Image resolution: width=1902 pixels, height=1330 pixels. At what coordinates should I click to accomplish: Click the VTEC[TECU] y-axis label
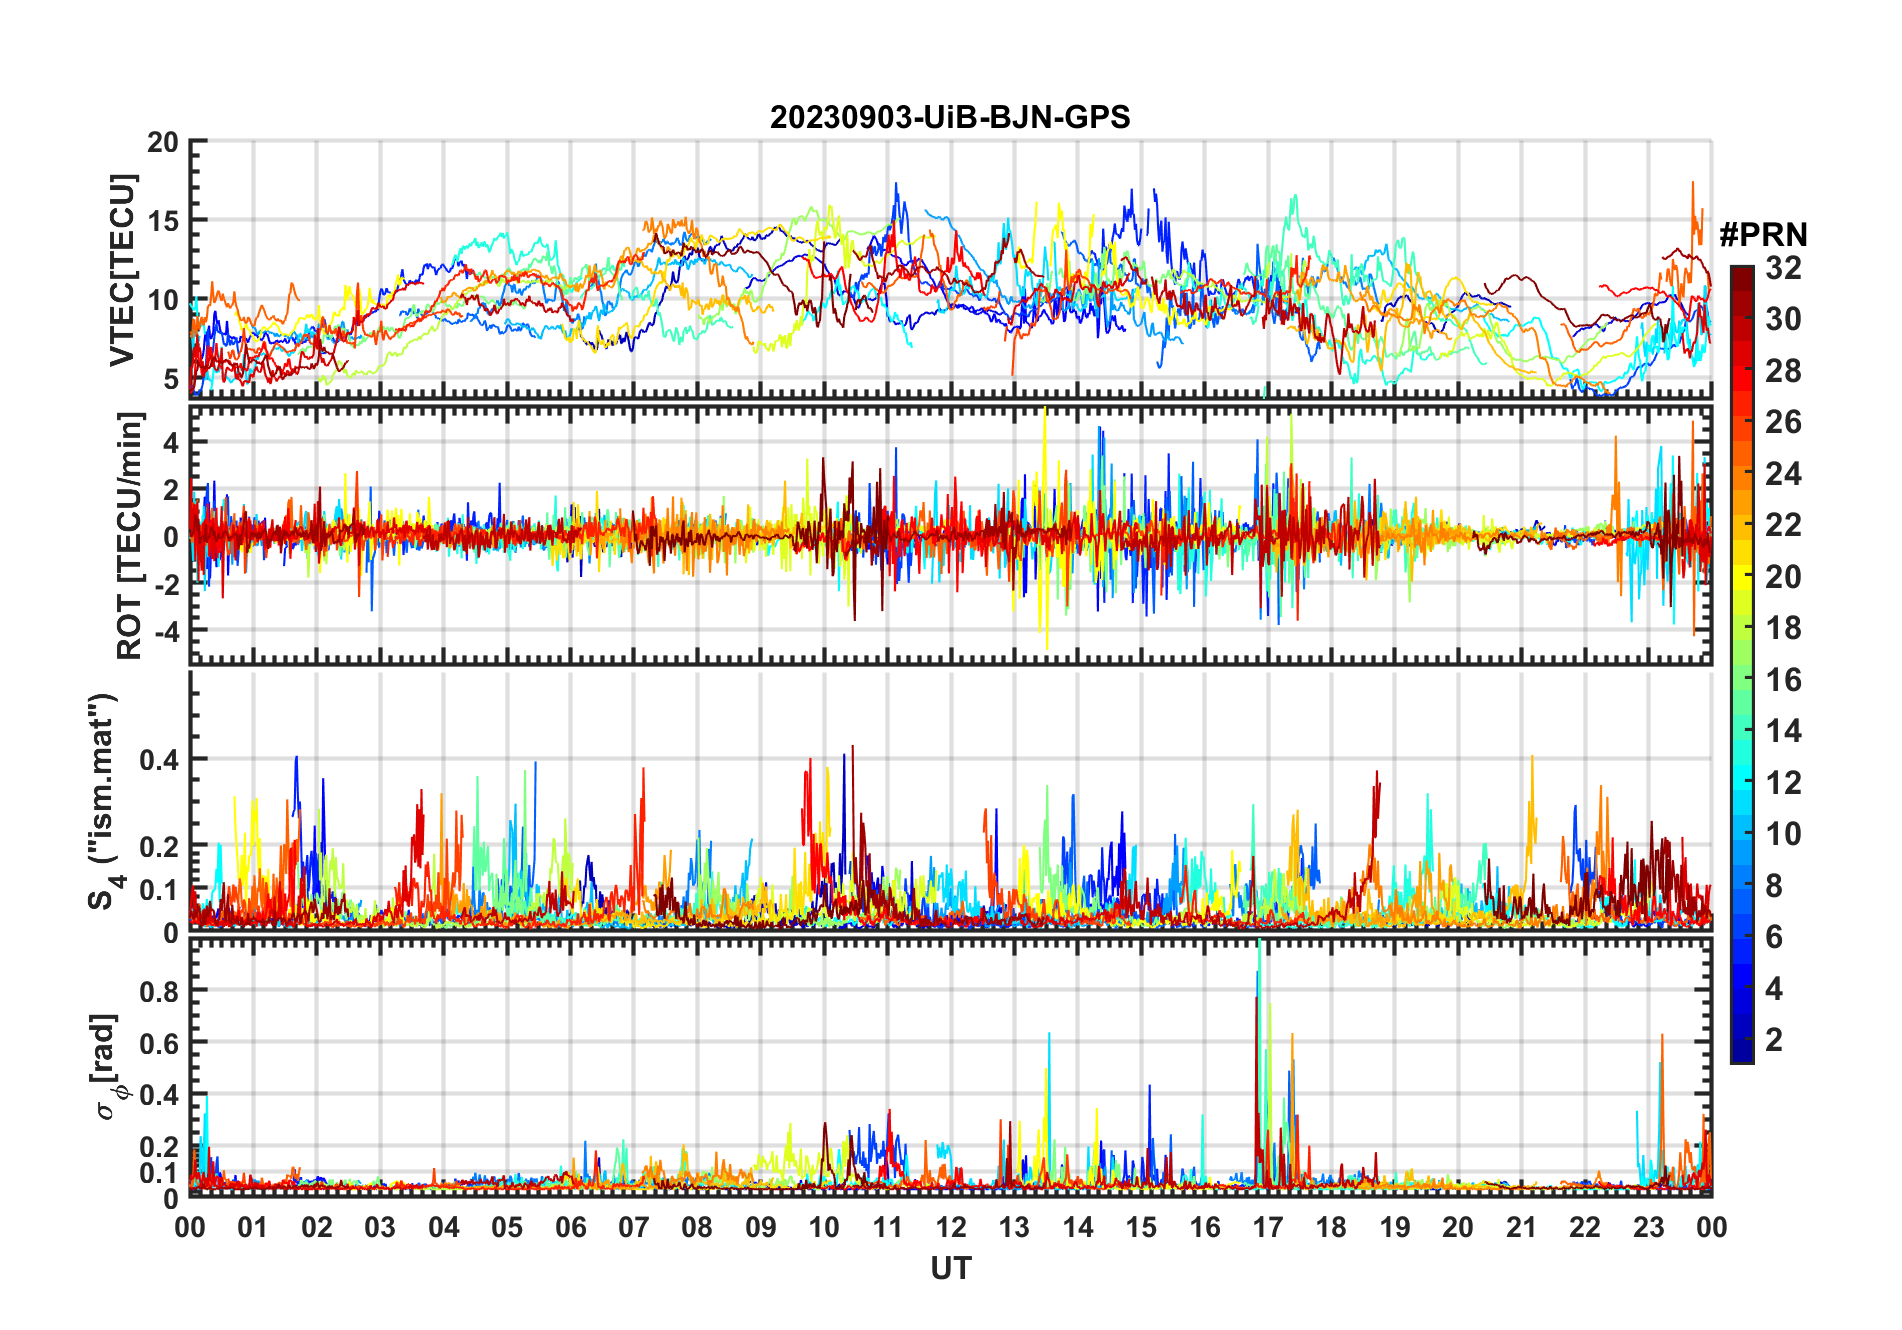point(122,270)
